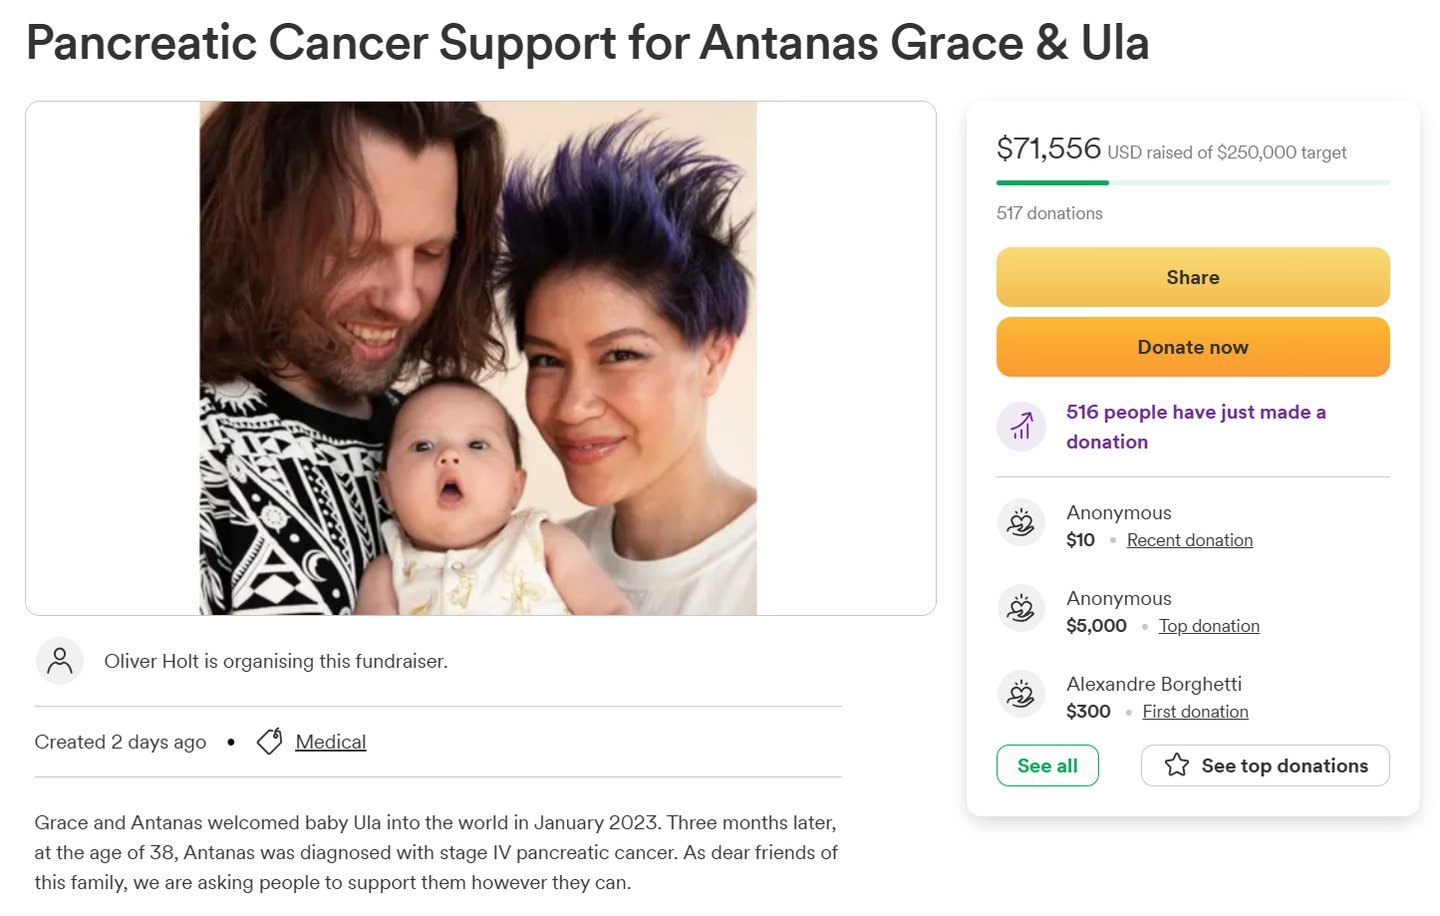The height and width of the screenshot is (916, 1440).
Task: Click the trending donations chart icon
Action: pyautogui.click(x=1021, y=427)
